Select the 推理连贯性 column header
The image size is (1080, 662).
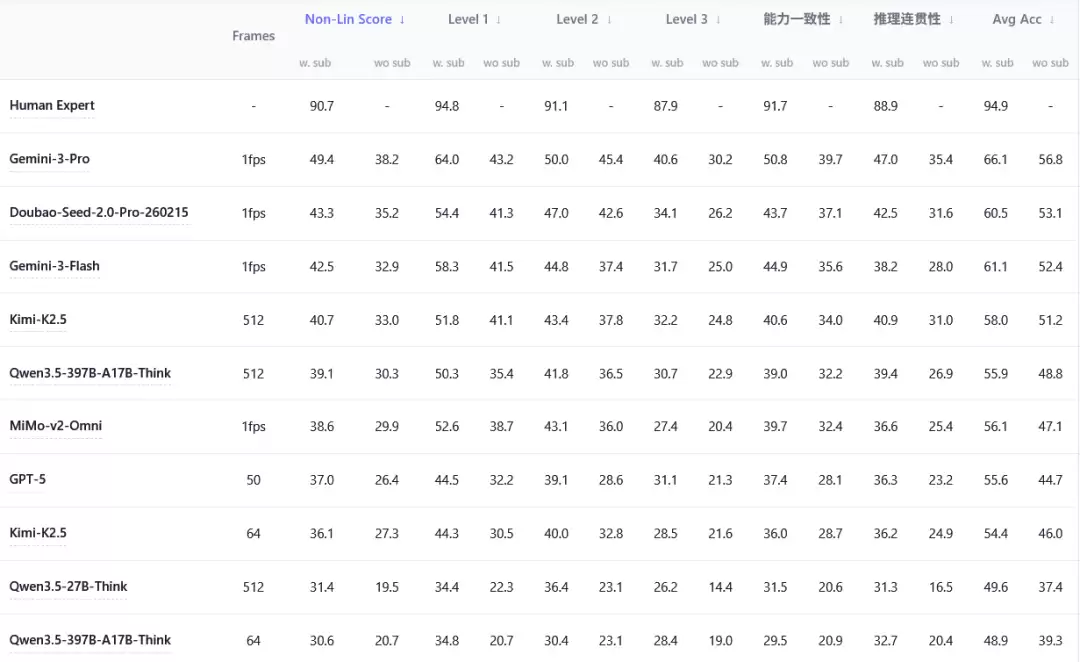[907, 19]
